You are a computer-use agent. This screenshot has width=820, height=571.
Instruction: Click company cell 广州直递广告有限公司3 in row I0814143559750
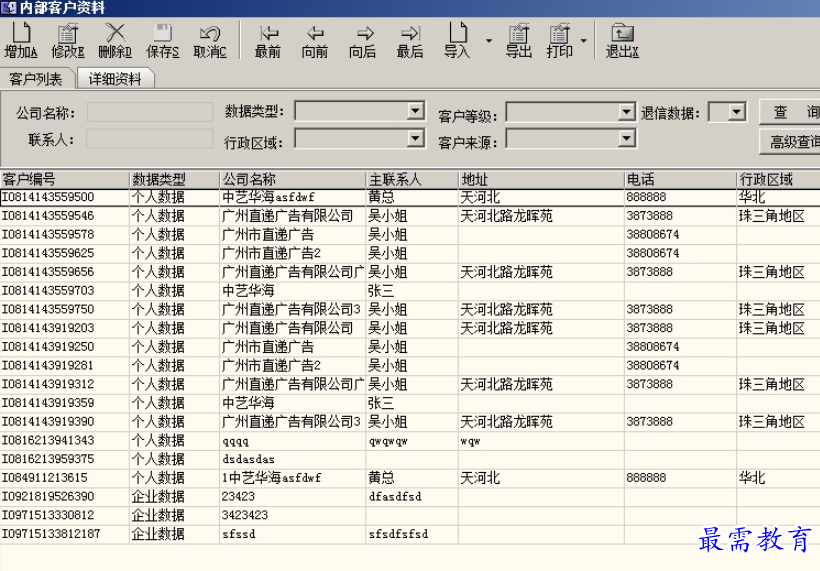click(x=291, y=310)
